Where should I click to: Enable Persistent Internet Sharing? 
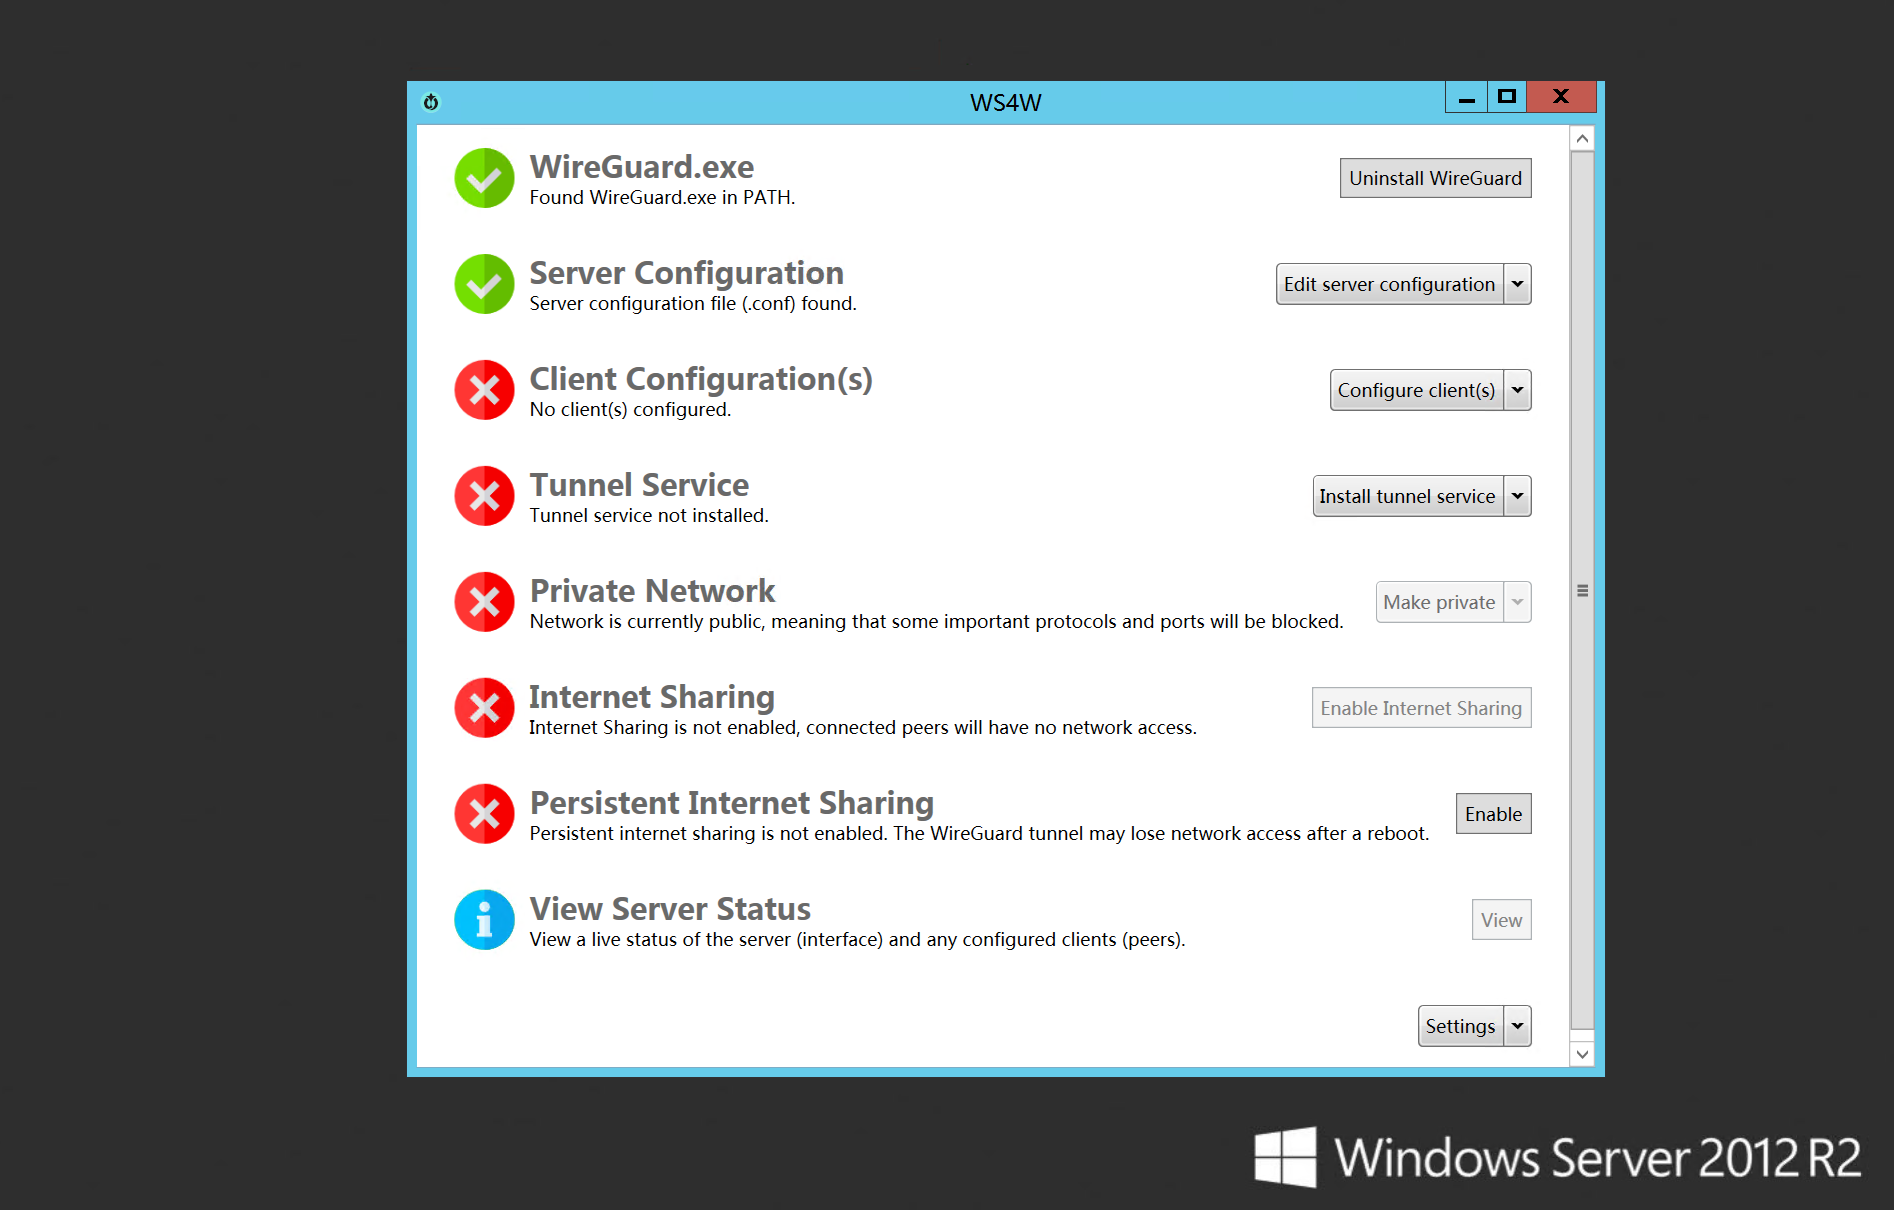(x=1493, y=814)
